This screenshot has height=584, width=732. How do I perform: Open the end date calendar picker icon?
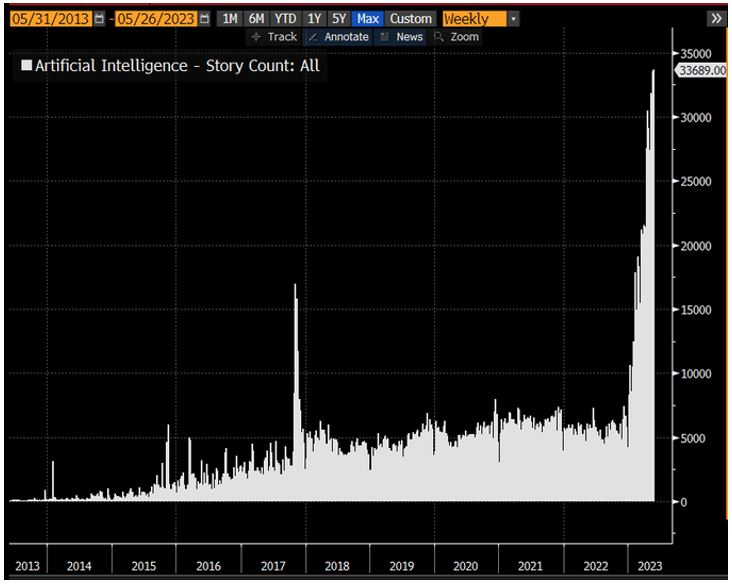pyautogui.click(x=204, y=19)
